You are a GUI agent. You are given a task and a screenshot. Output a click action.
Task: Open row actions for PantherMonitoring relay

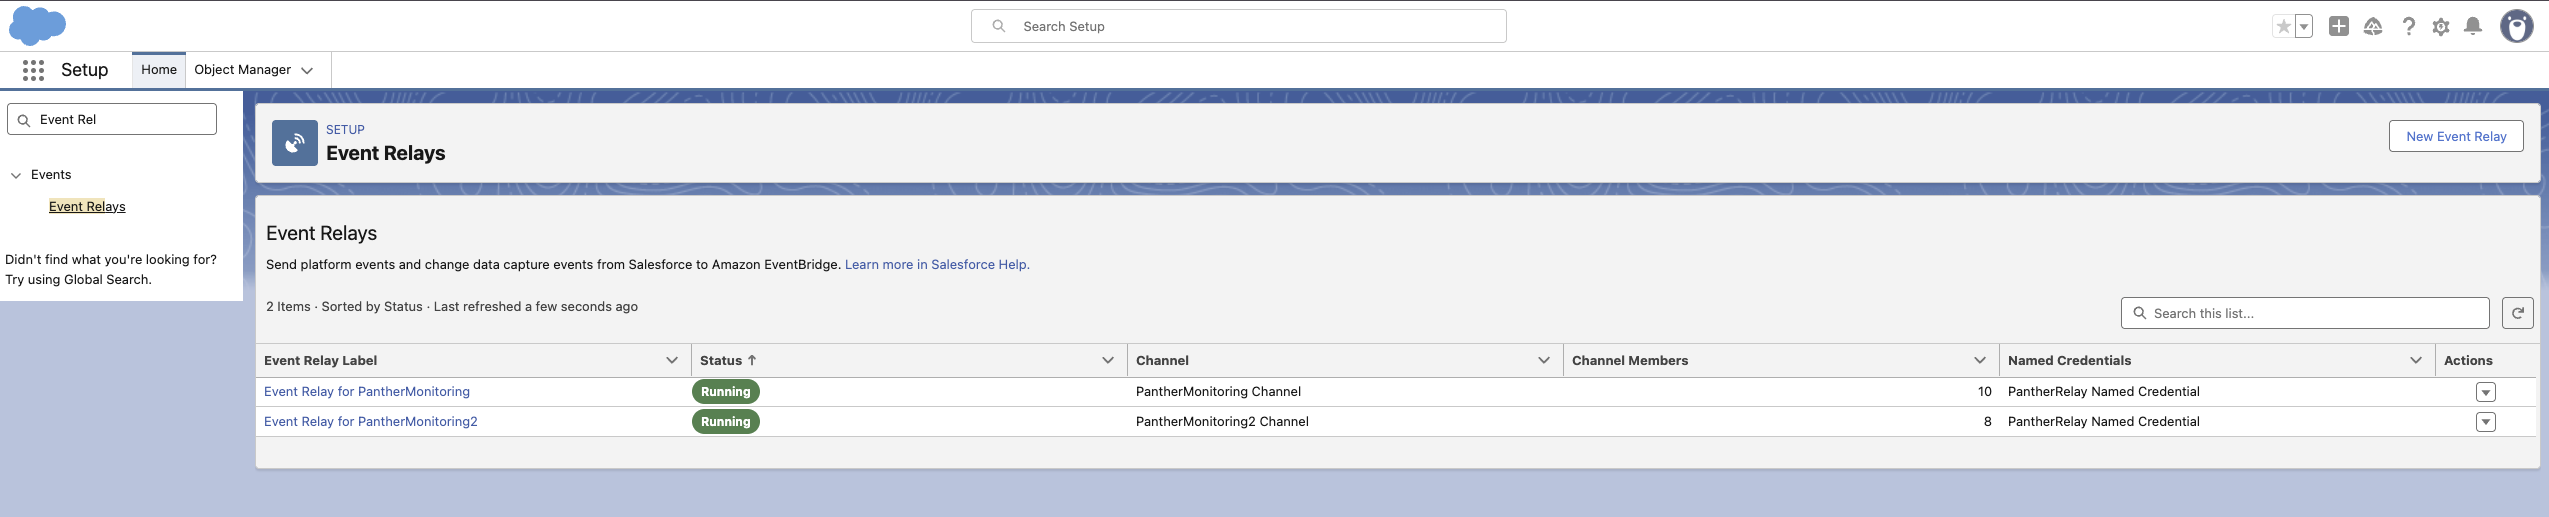click(x=2486, y=392)
